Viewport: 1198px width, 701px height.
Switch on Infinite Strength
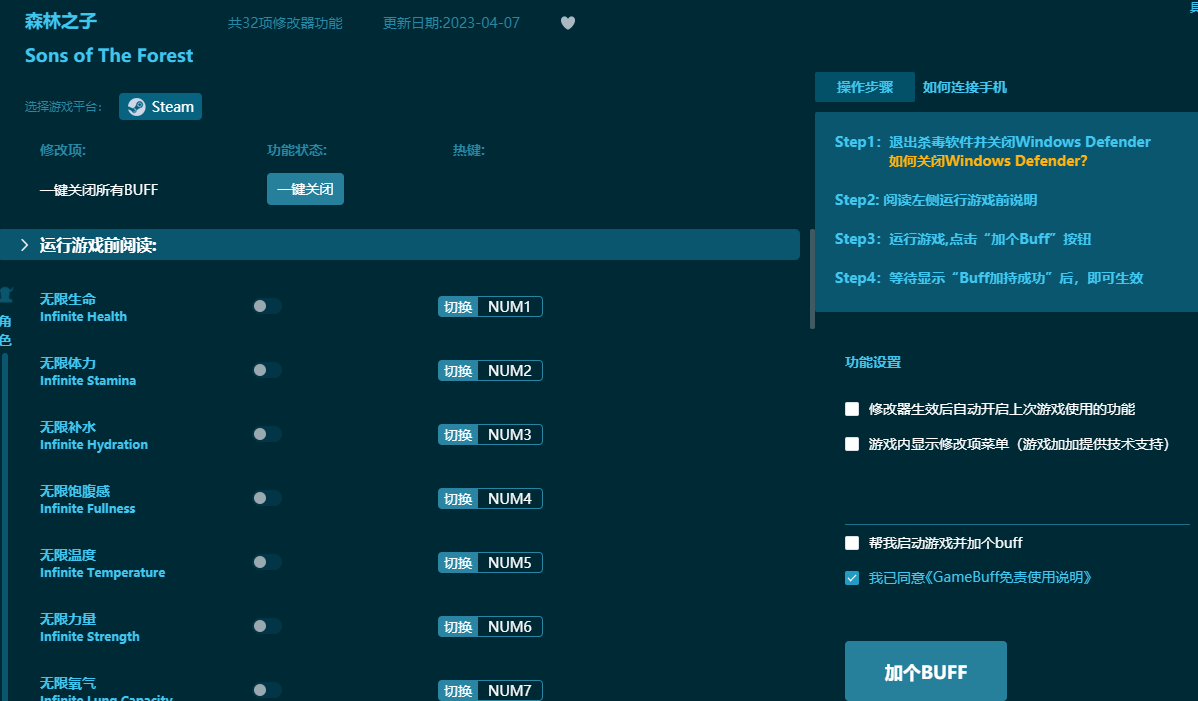pyautogui.click(x=267, y=627)
